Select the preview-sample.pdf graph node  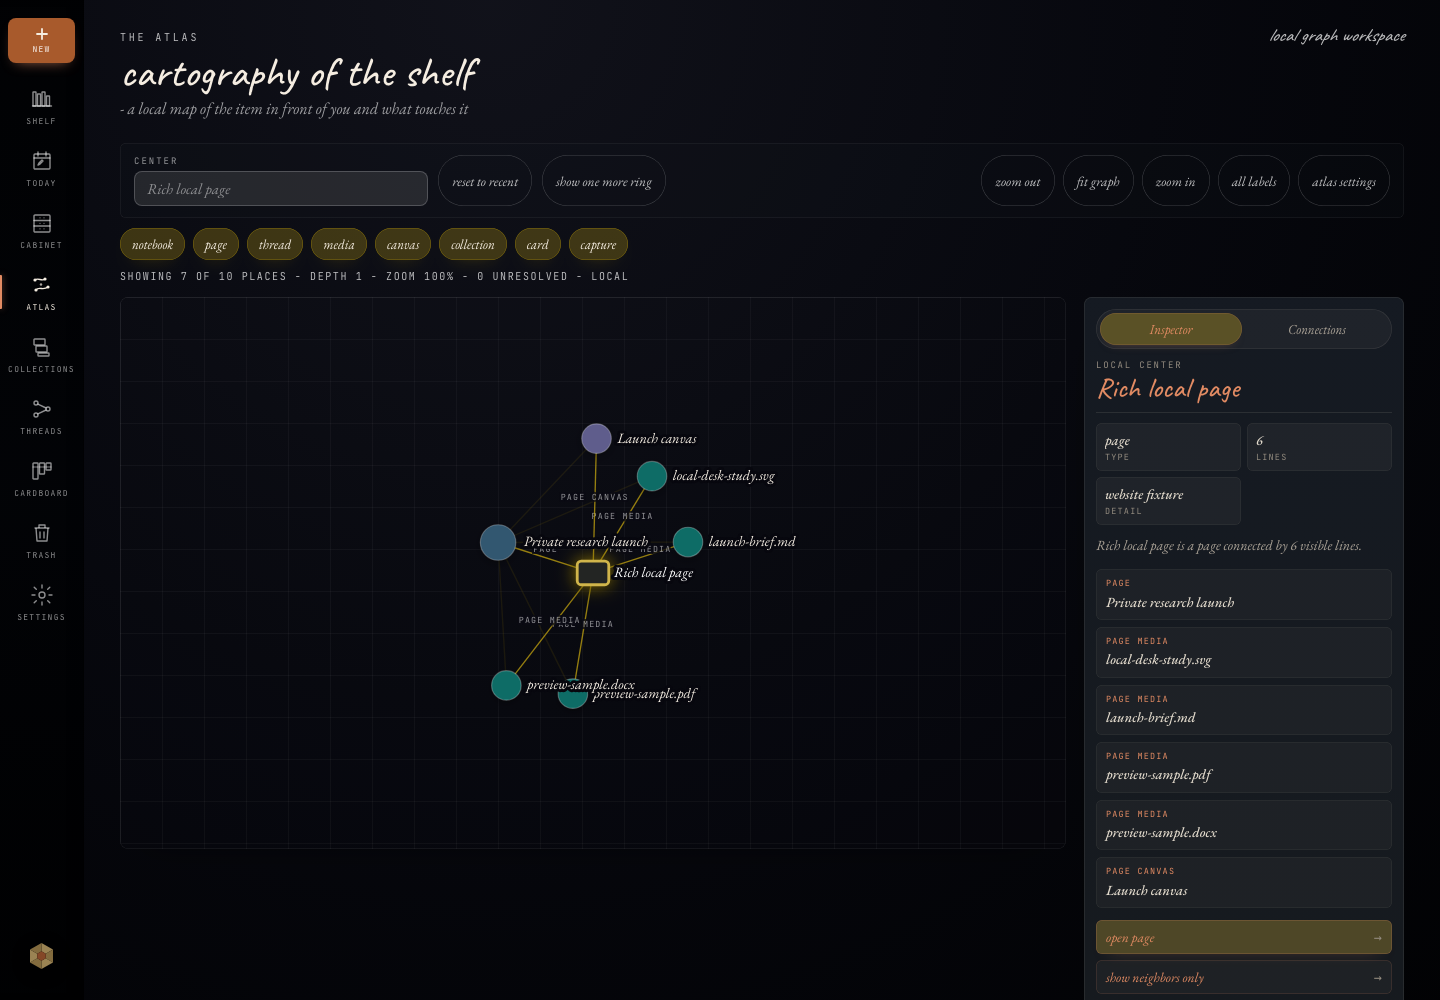(x=572, y=695)
